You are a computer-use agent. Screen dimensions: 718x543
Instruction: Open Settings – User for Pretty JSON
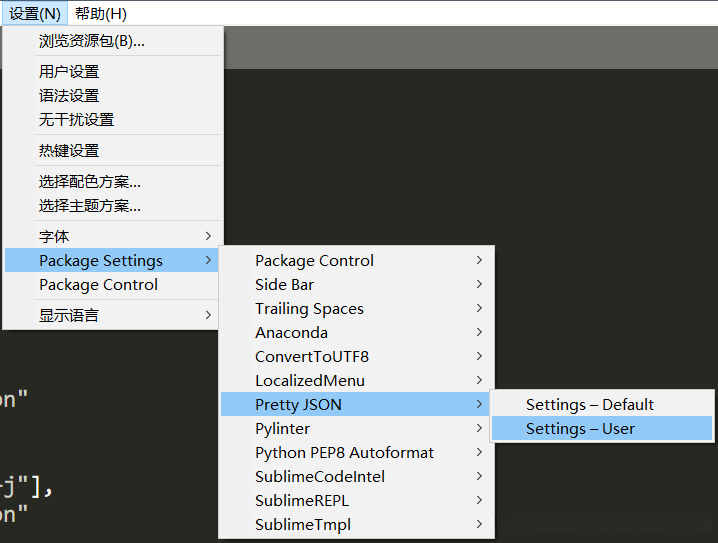(581, 429)
